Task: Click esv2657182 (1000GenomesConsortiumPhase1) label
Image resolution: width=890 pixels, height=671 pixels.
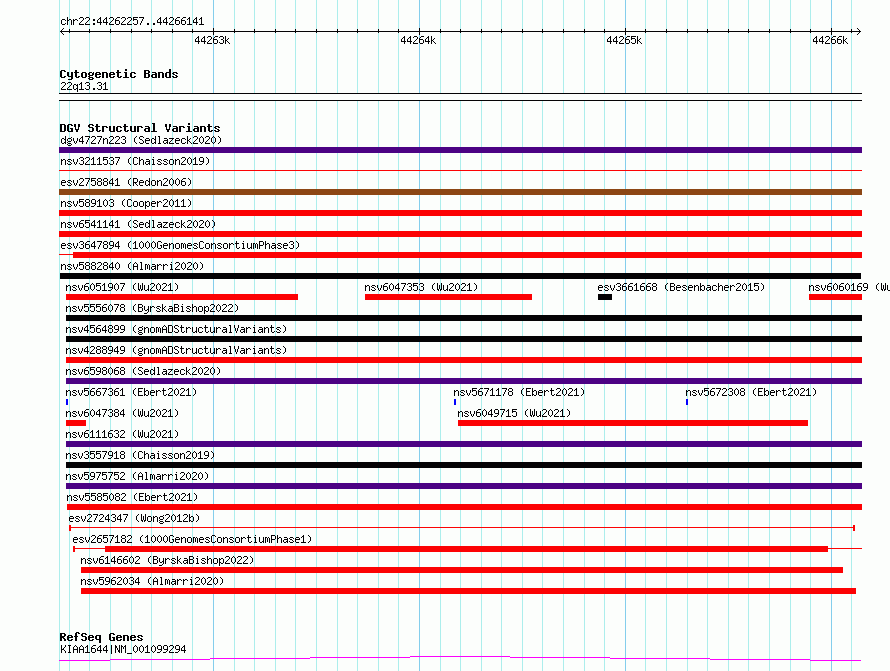Action: 192,539
